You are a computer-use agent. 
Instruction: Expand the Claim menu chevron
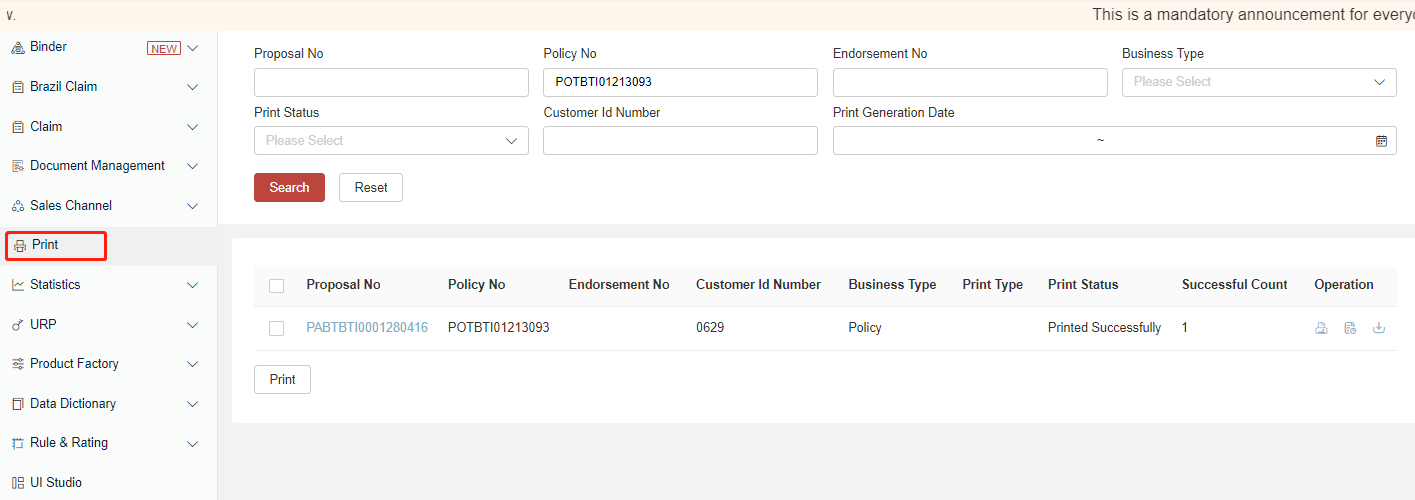pos(193,127)
